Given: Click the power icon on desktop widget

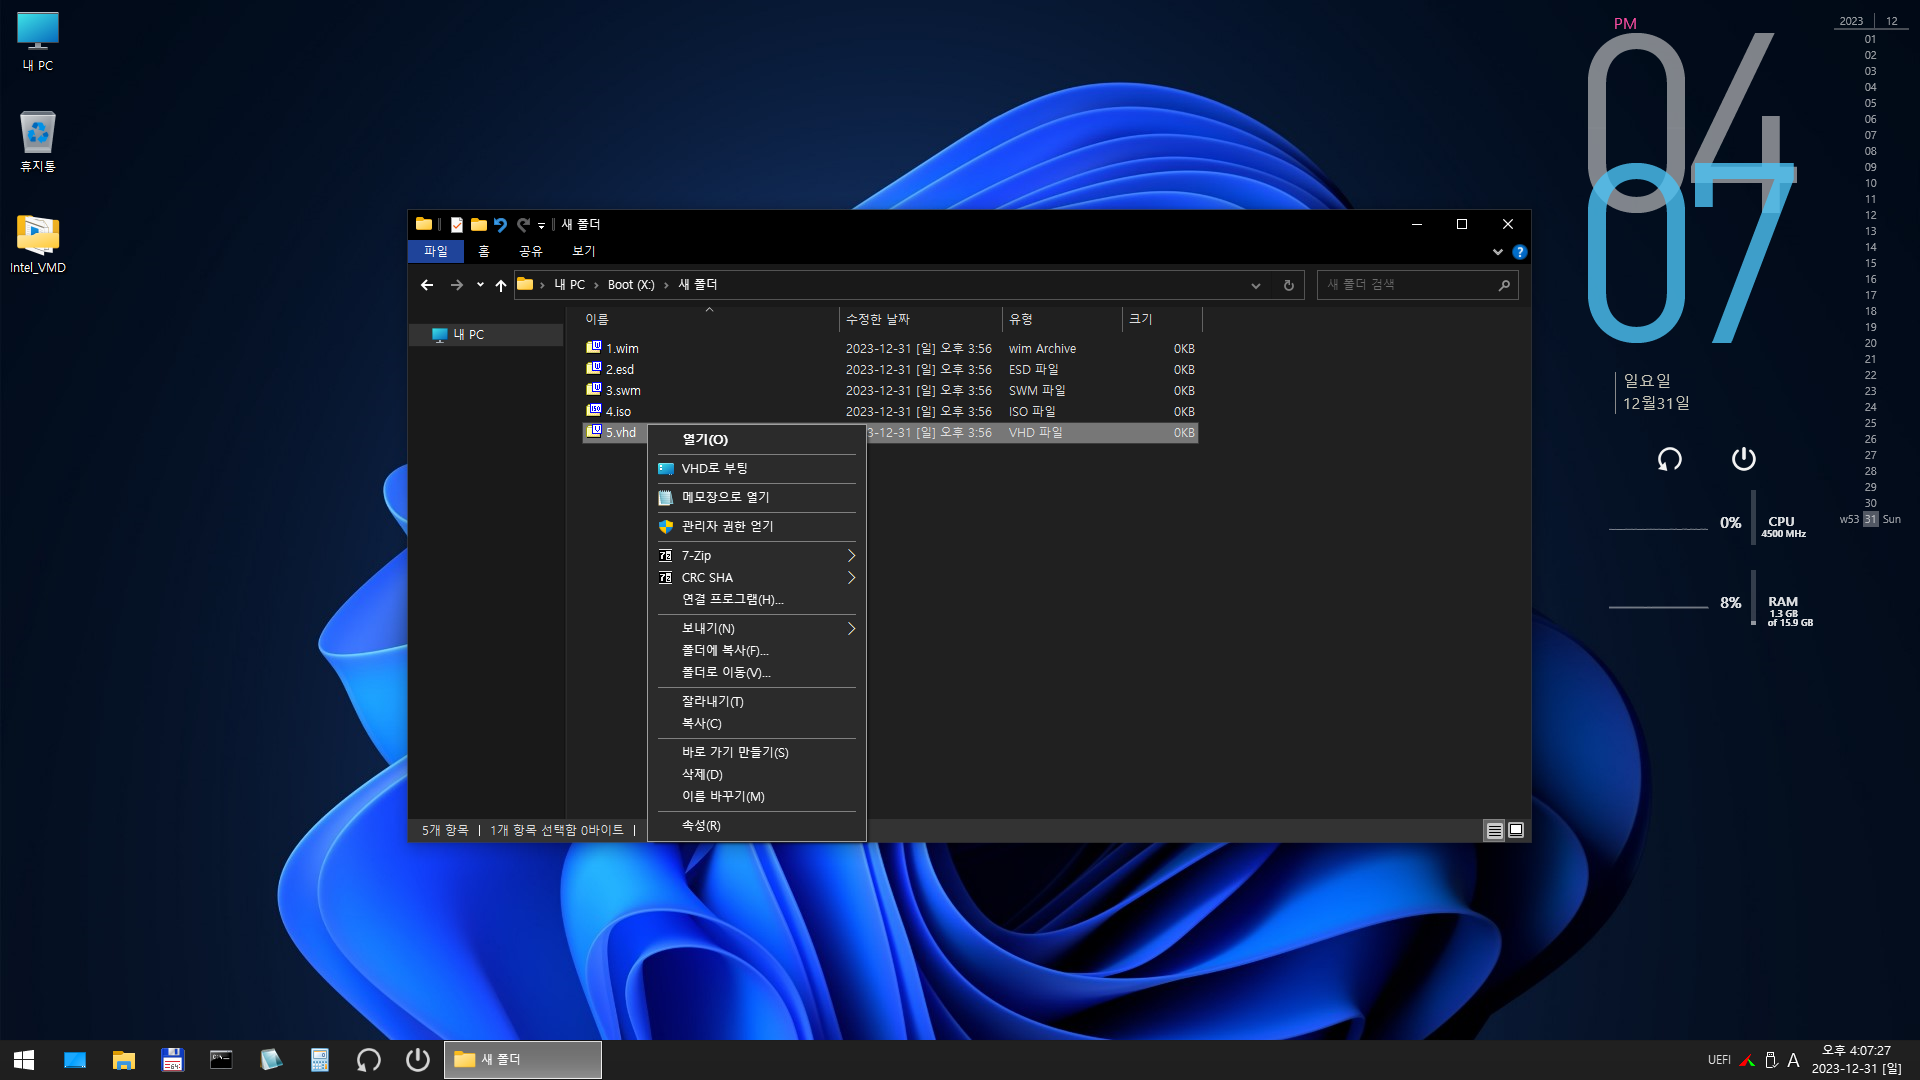Looking at the screenshot, I should pyautogui.click(x=1744, y=459).
